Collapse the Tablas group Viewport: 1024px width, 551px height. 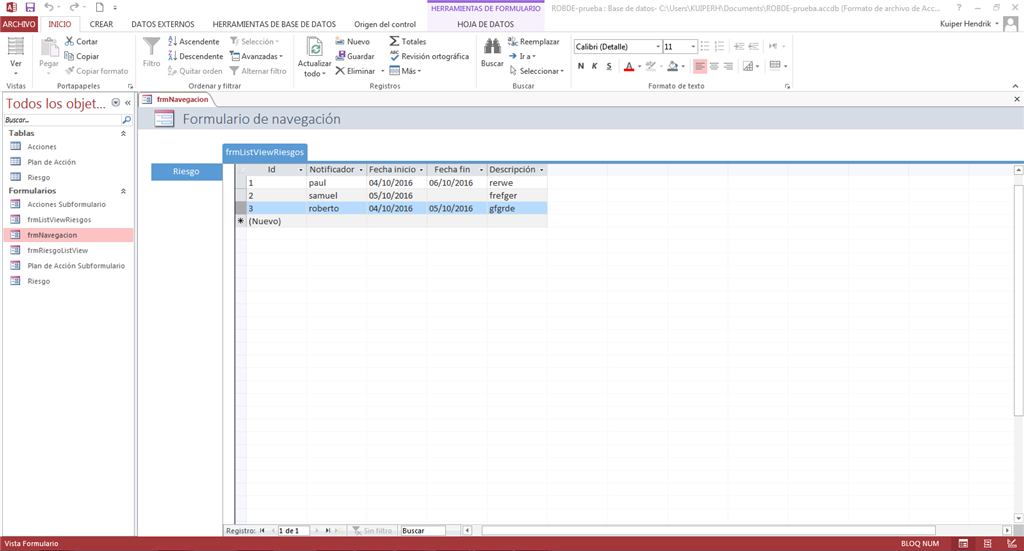coord(123,133)
